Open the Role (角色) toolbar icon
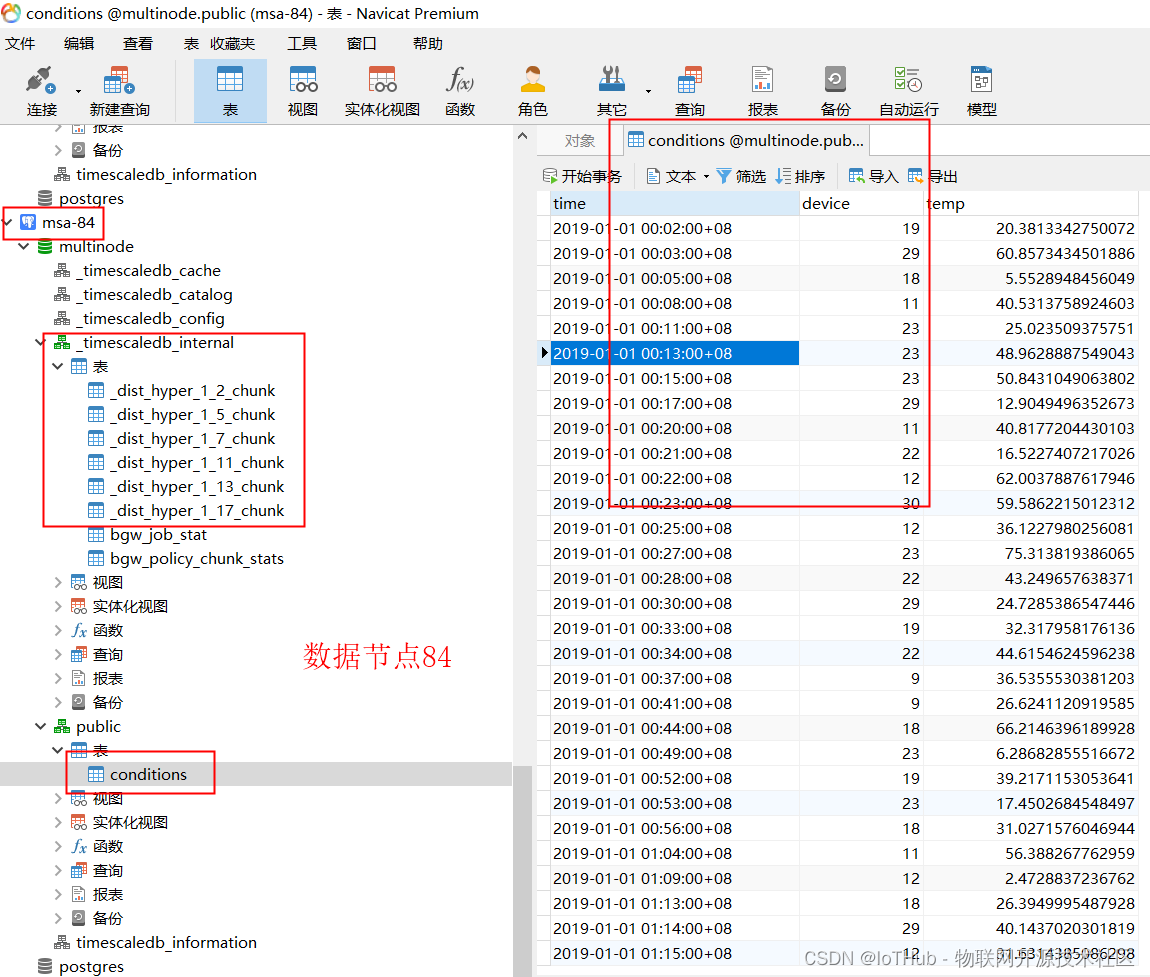The width and height of the screenshot is (1150, 977). point(532,91)
